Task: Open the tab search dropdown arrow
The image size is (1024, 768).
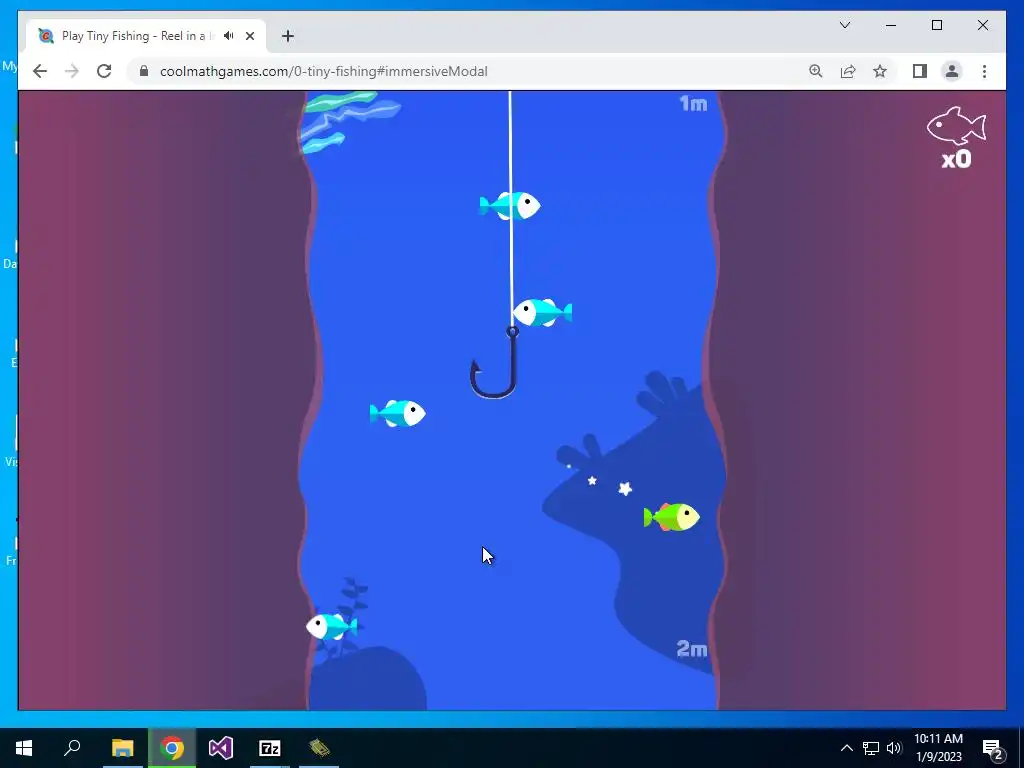Action: coord(844,25)
